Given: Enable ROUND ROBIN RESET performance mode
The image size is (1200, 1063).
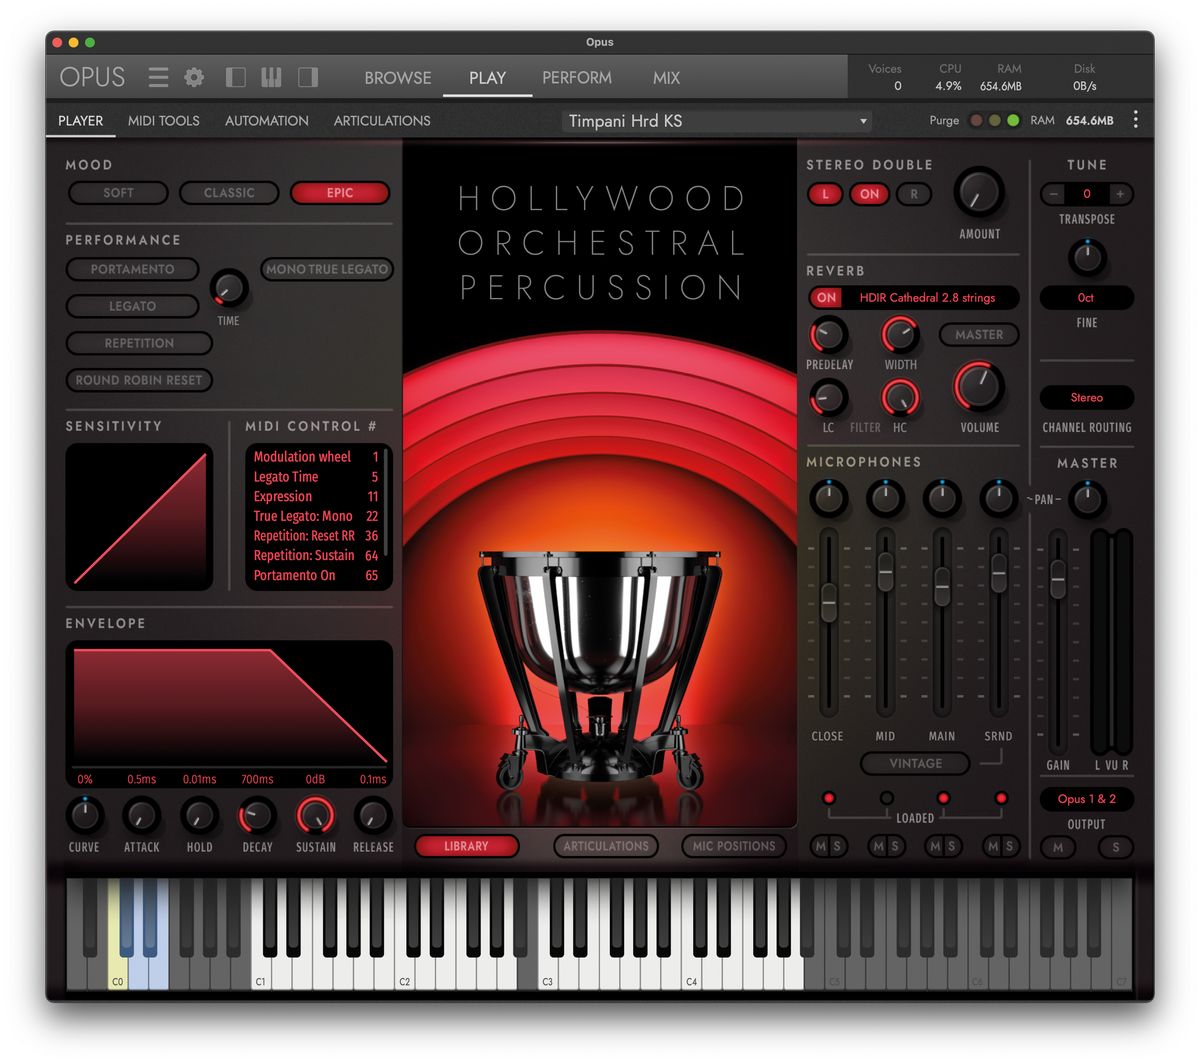Looking at the screenshot, I should tap(139, 380).
